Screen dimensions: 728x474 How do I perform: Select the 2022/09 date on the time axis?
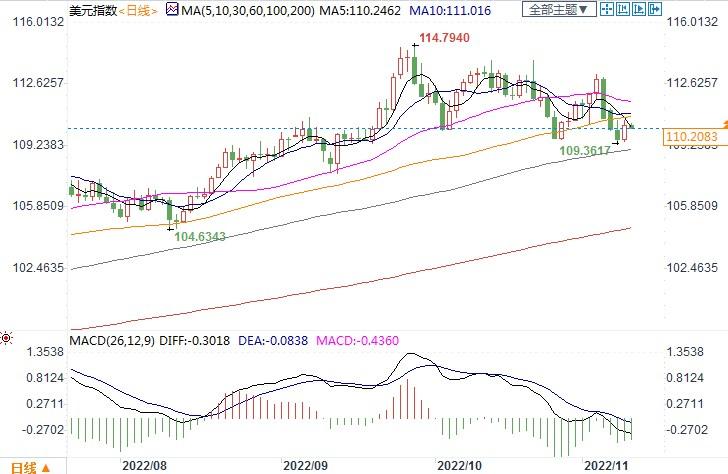tap(306, 465)
